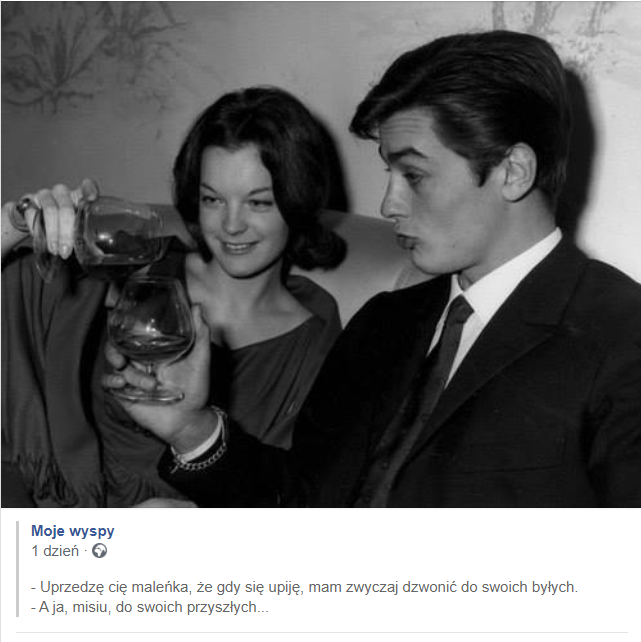This screenshot has height=642, width=641.
Task: Click the upright brandy glass in photo
Action: [x=150, y=340]
